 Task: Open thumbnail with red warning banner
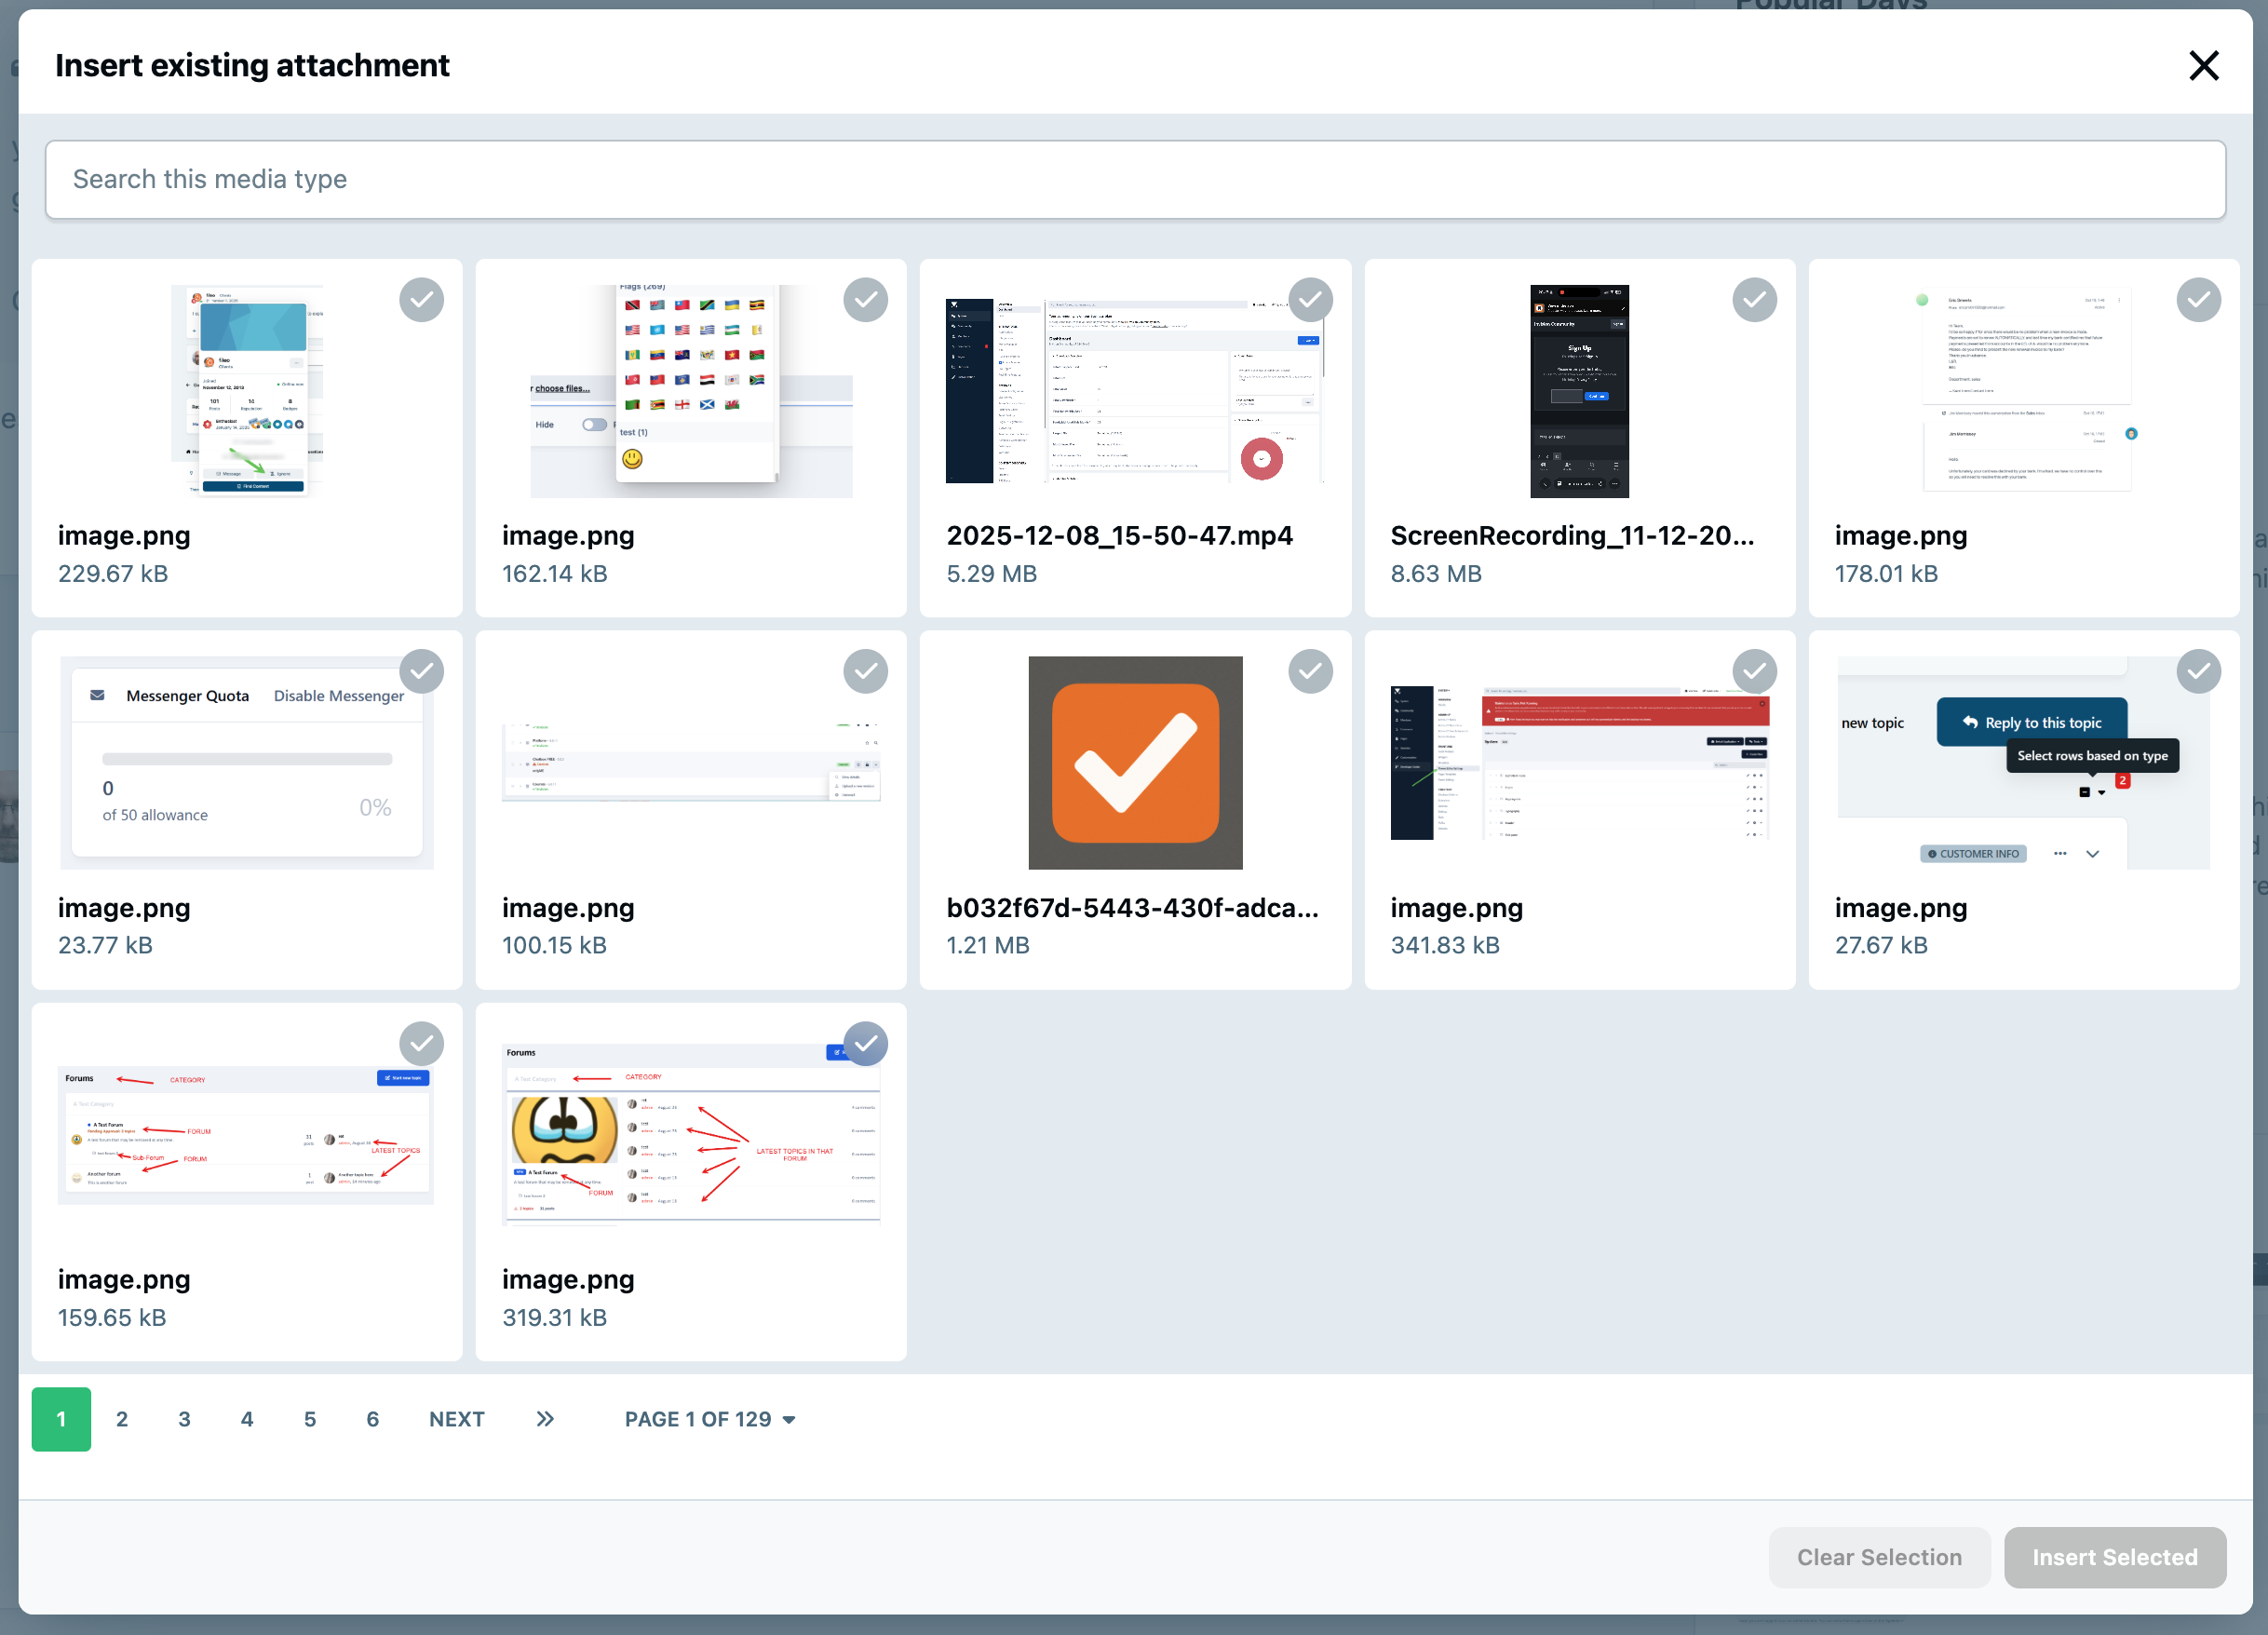(1579, 763)
